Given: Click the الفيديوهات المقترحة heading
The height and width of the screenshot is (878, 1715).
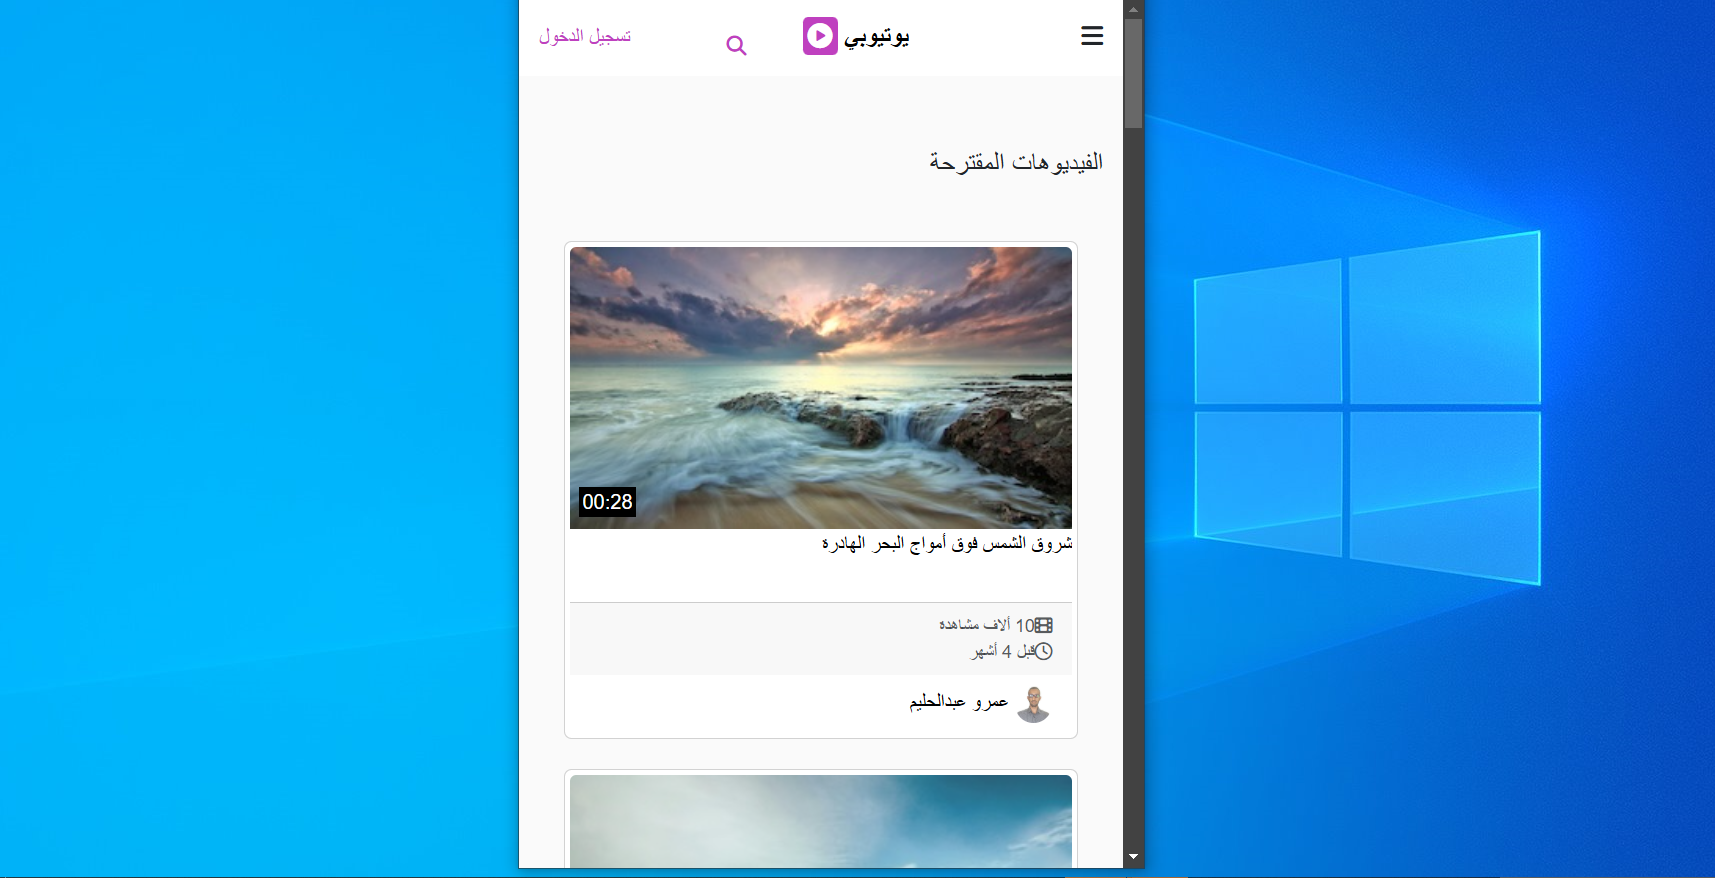Looking at the screenshot, I should click(x=1016, y=162).
